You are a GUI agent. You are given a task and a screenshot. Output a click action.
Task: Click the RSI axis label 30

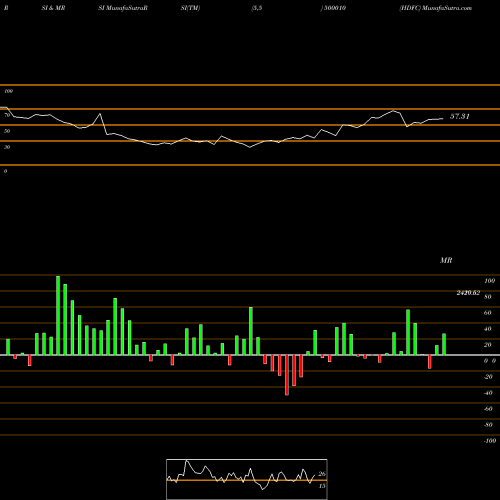pos(7,147)
